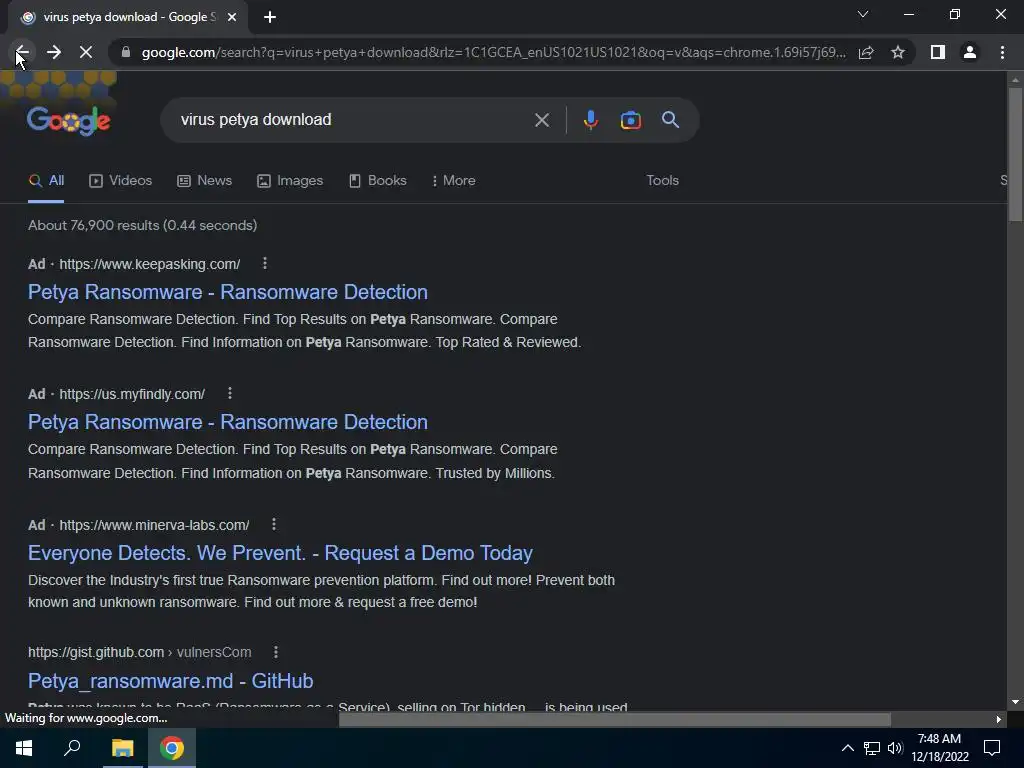This screenshot has width=1024, height=768.
Task: Focus the Google search input field
Action: point(353,120)
